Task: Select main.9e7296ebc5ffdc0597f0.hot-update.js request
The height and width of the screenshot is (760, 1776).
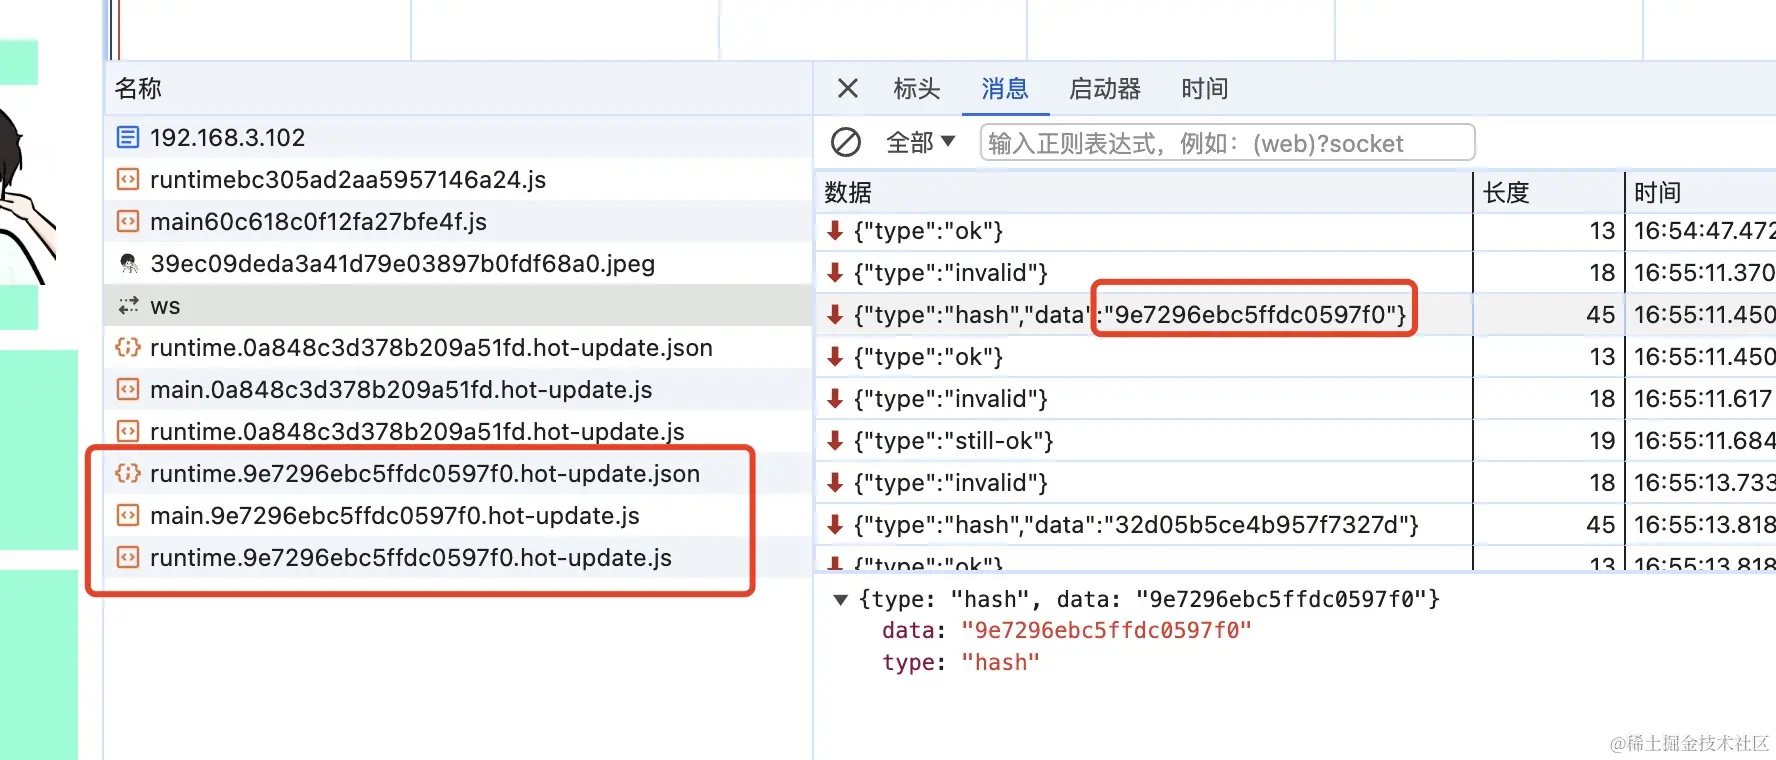Action: tap(458, 515)
